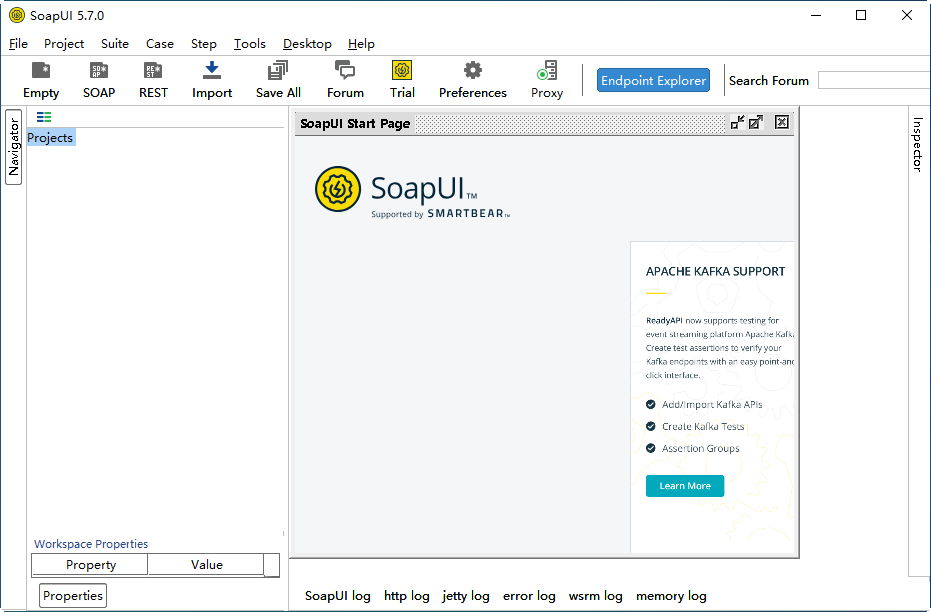Viewport: 931px width, 612px height.
Task: Show the jetty log tab
Action: 466,596
